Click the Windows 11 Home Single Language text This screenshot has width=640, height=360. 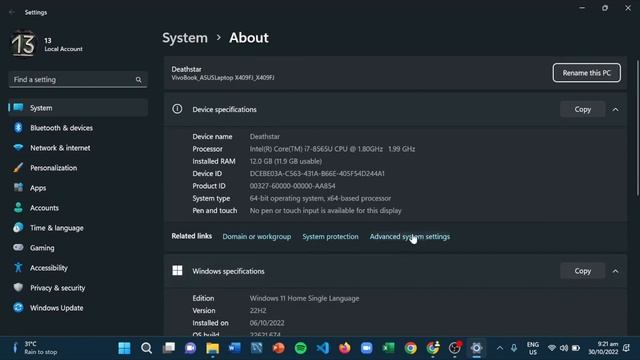[x=304, y=298]
